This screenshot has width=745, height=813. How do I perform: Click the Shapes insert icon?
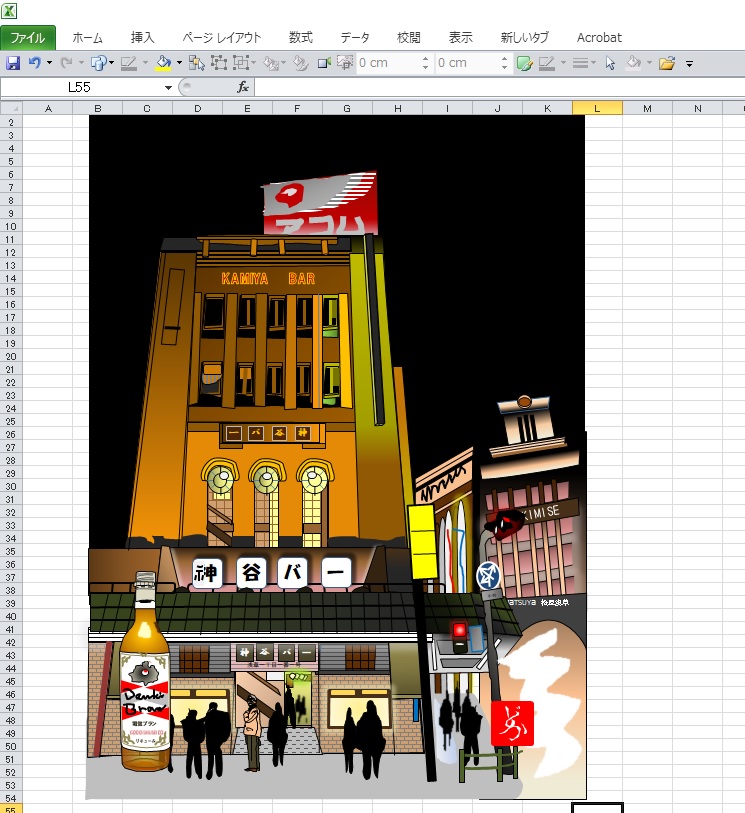click(98, 63)
